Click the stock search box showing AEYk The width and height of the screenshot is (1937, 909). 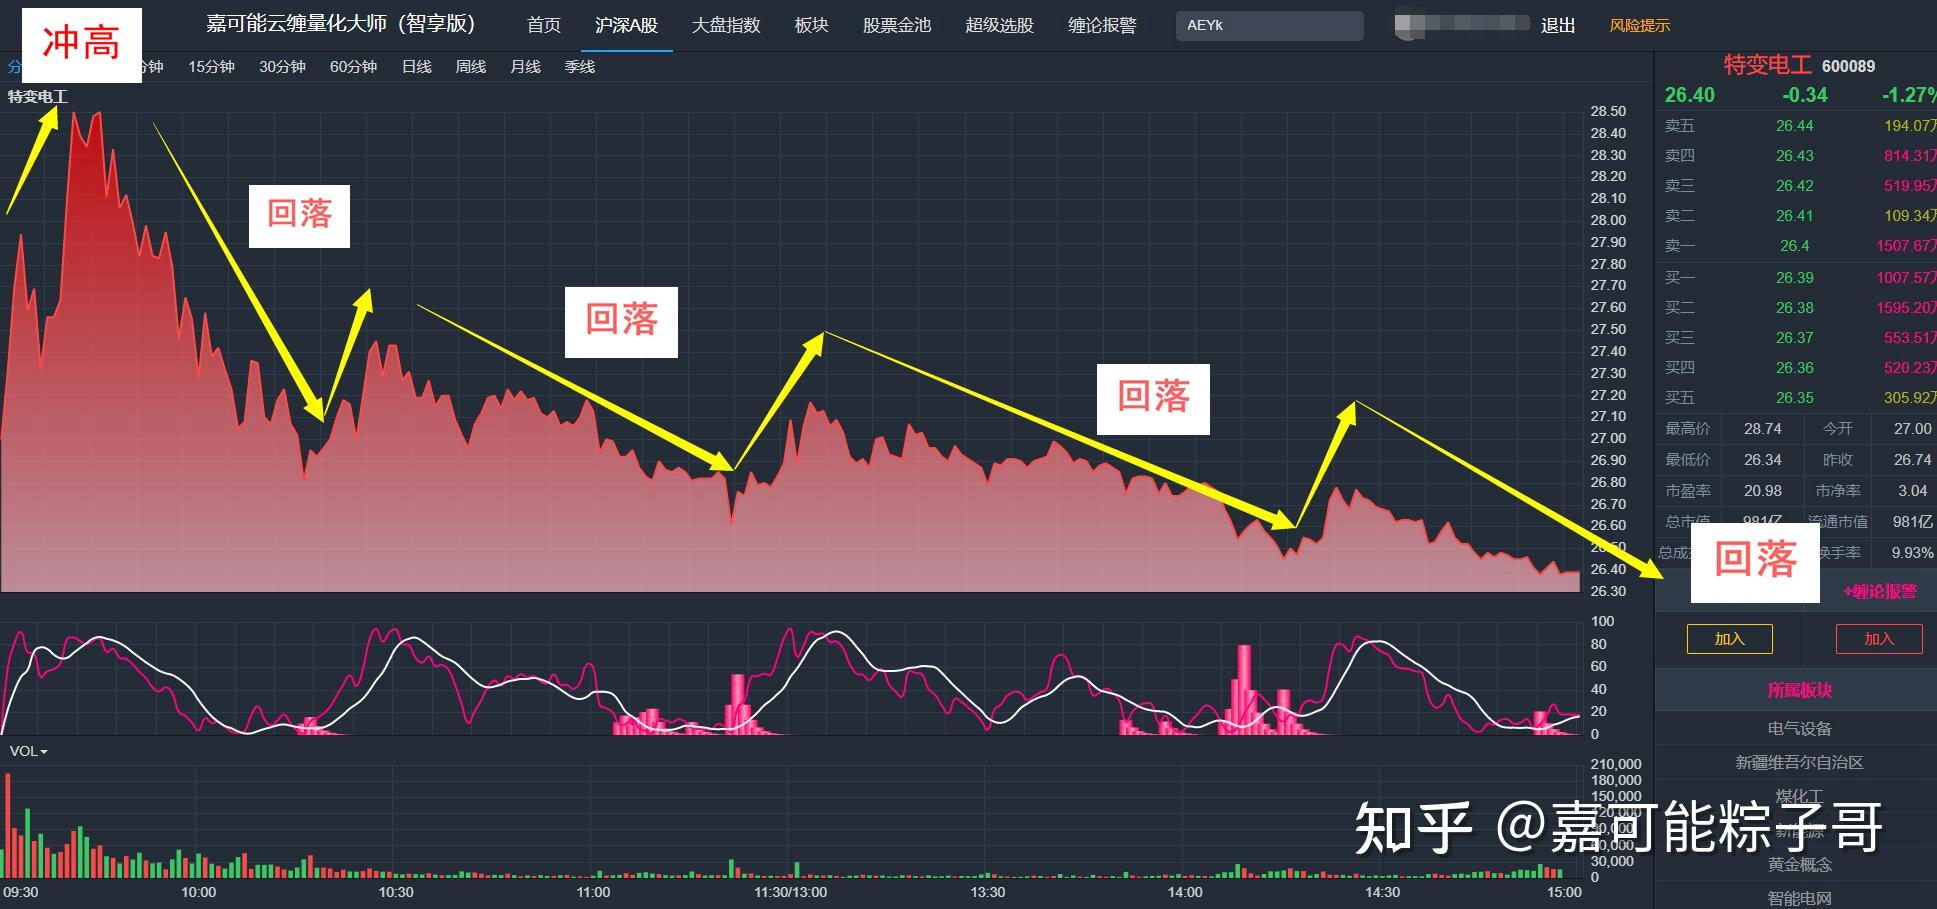(1269, 25)
